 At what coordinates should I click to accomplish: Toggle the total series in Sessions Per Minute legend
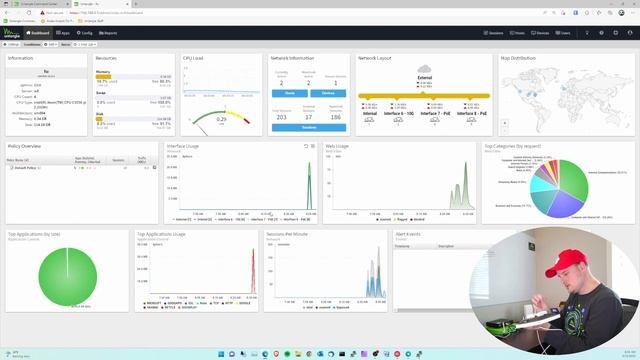[308, 307]
